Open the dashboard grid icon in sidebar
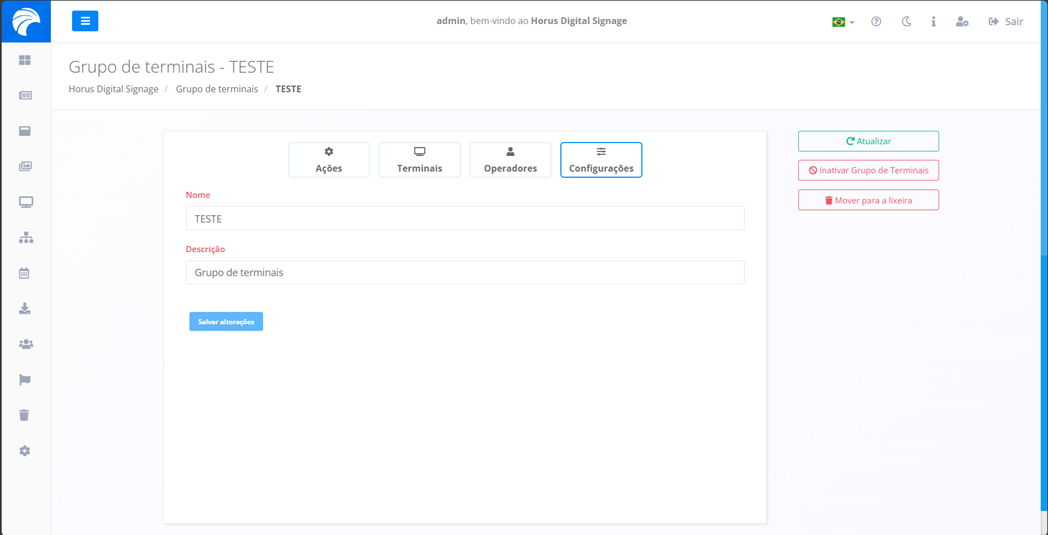1048x535 pixels. click(25, 60)
